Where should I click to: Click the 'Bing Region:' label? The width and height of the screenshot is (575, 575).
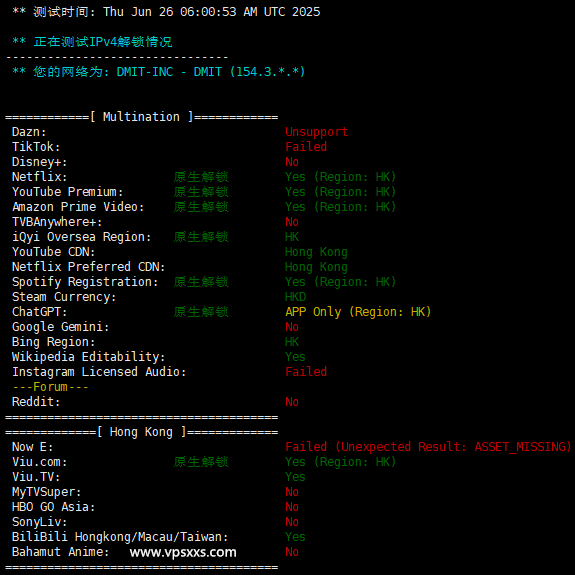click(54, 342)
